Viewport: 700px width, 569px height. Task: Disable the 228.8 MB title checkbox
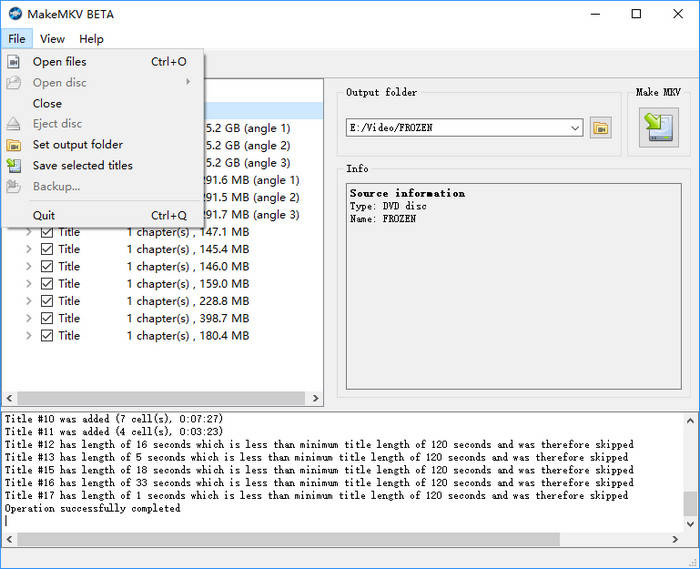(x=47, y=301)
